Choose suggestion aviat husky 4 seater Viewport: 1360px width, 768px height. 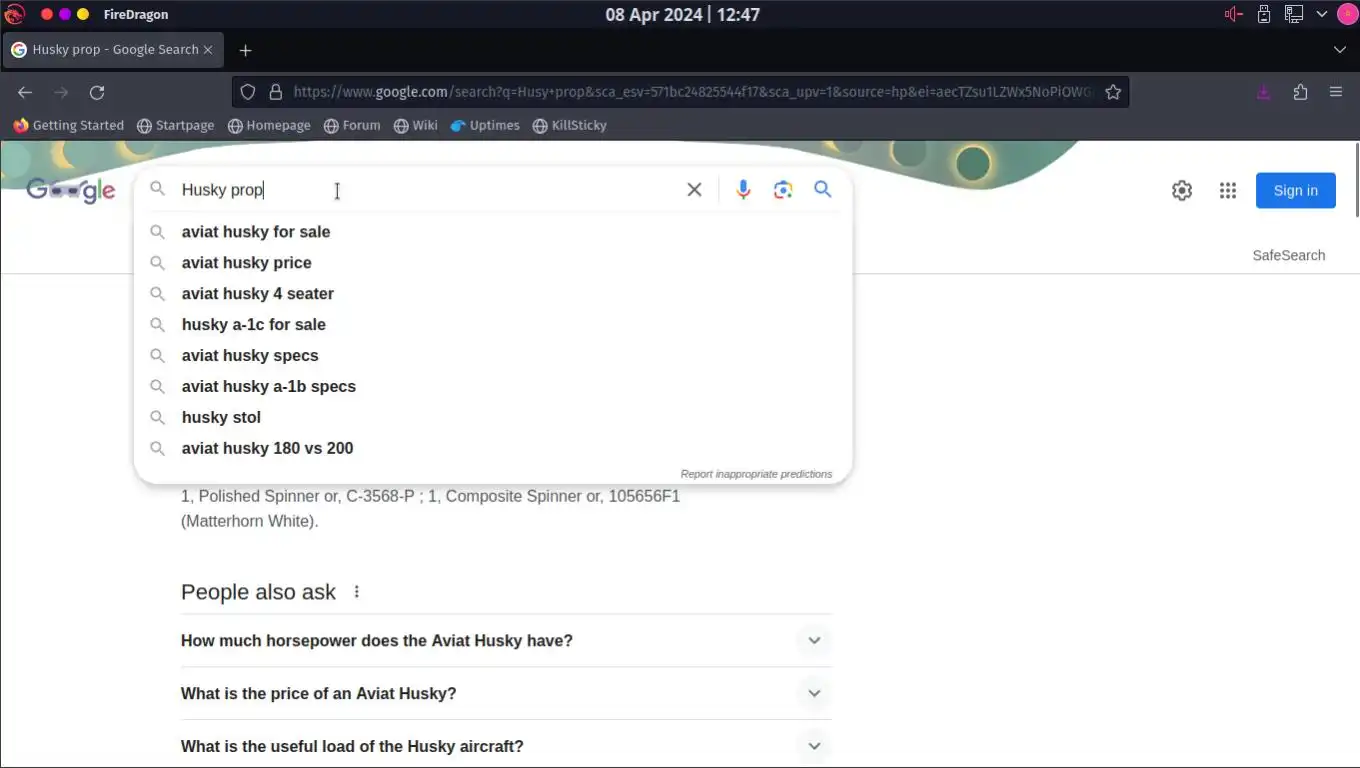[x=493, y=293]
